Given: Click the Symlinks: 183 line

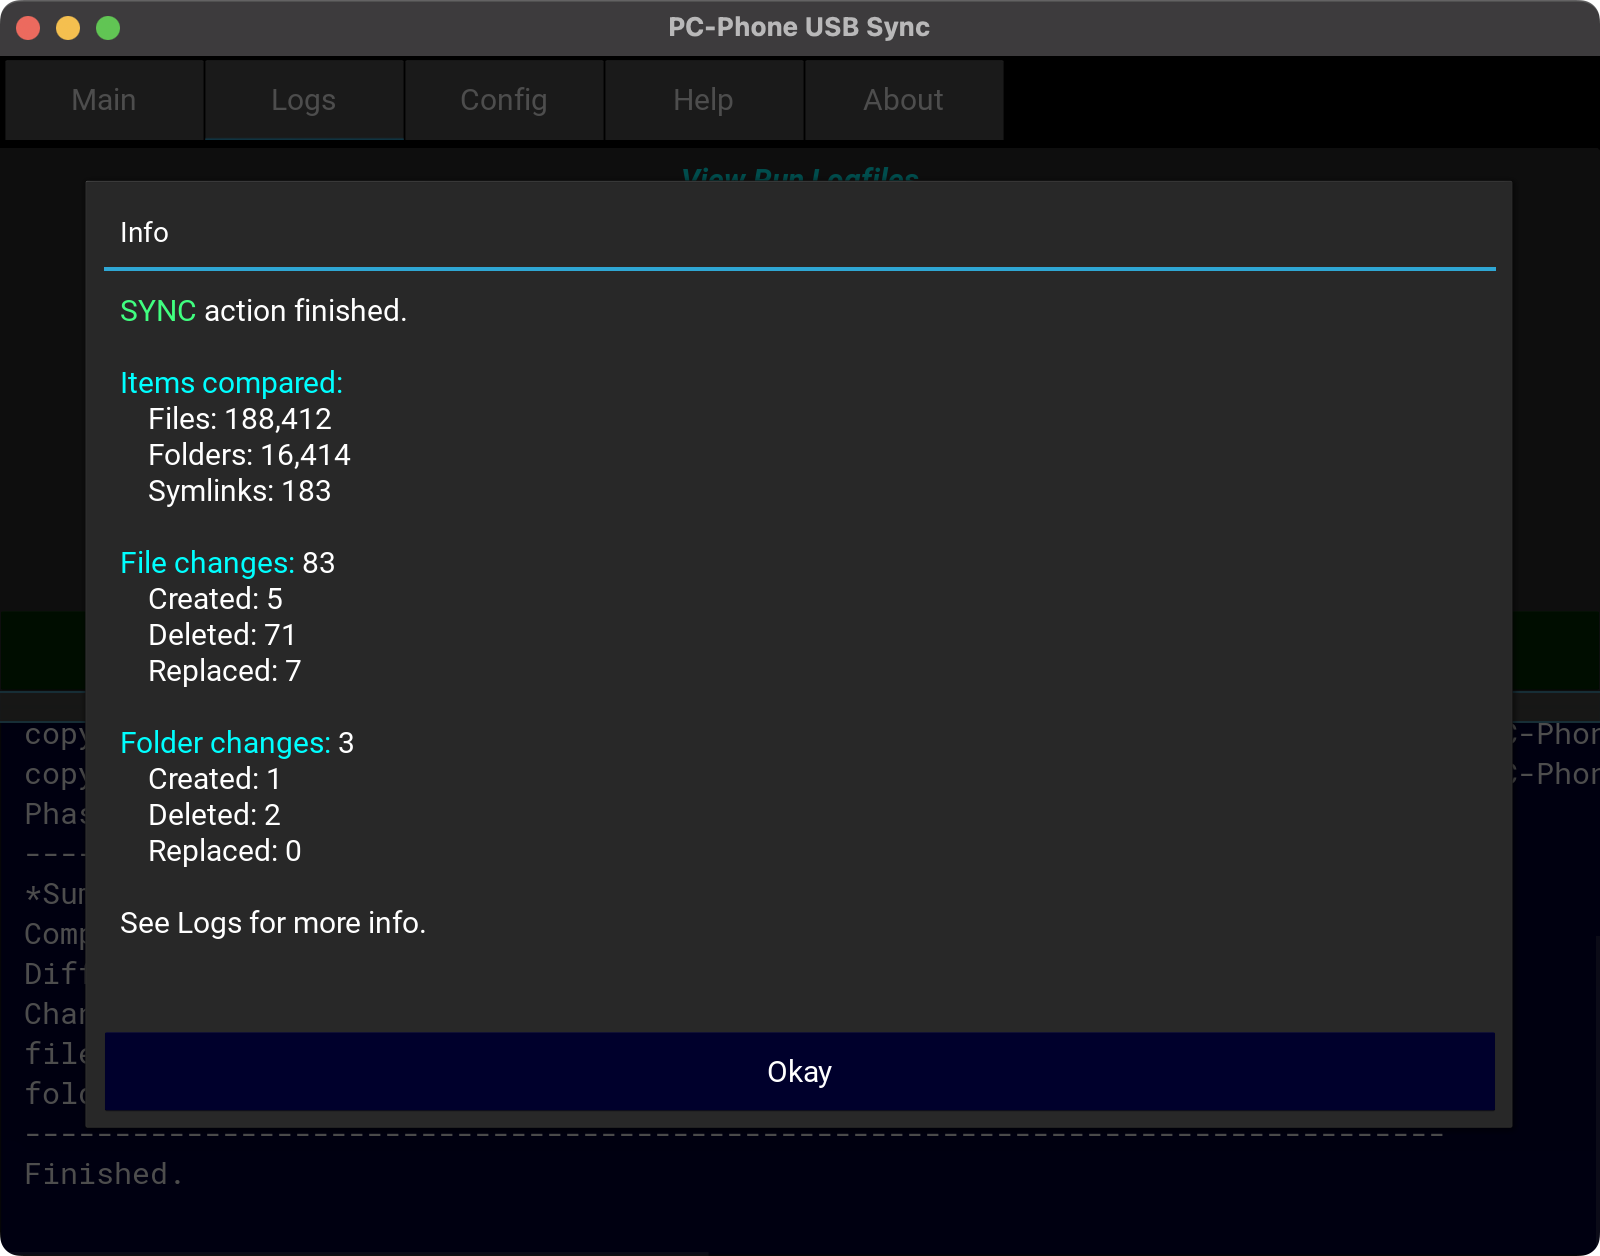Looking at the screenshot, I should 239,491.
